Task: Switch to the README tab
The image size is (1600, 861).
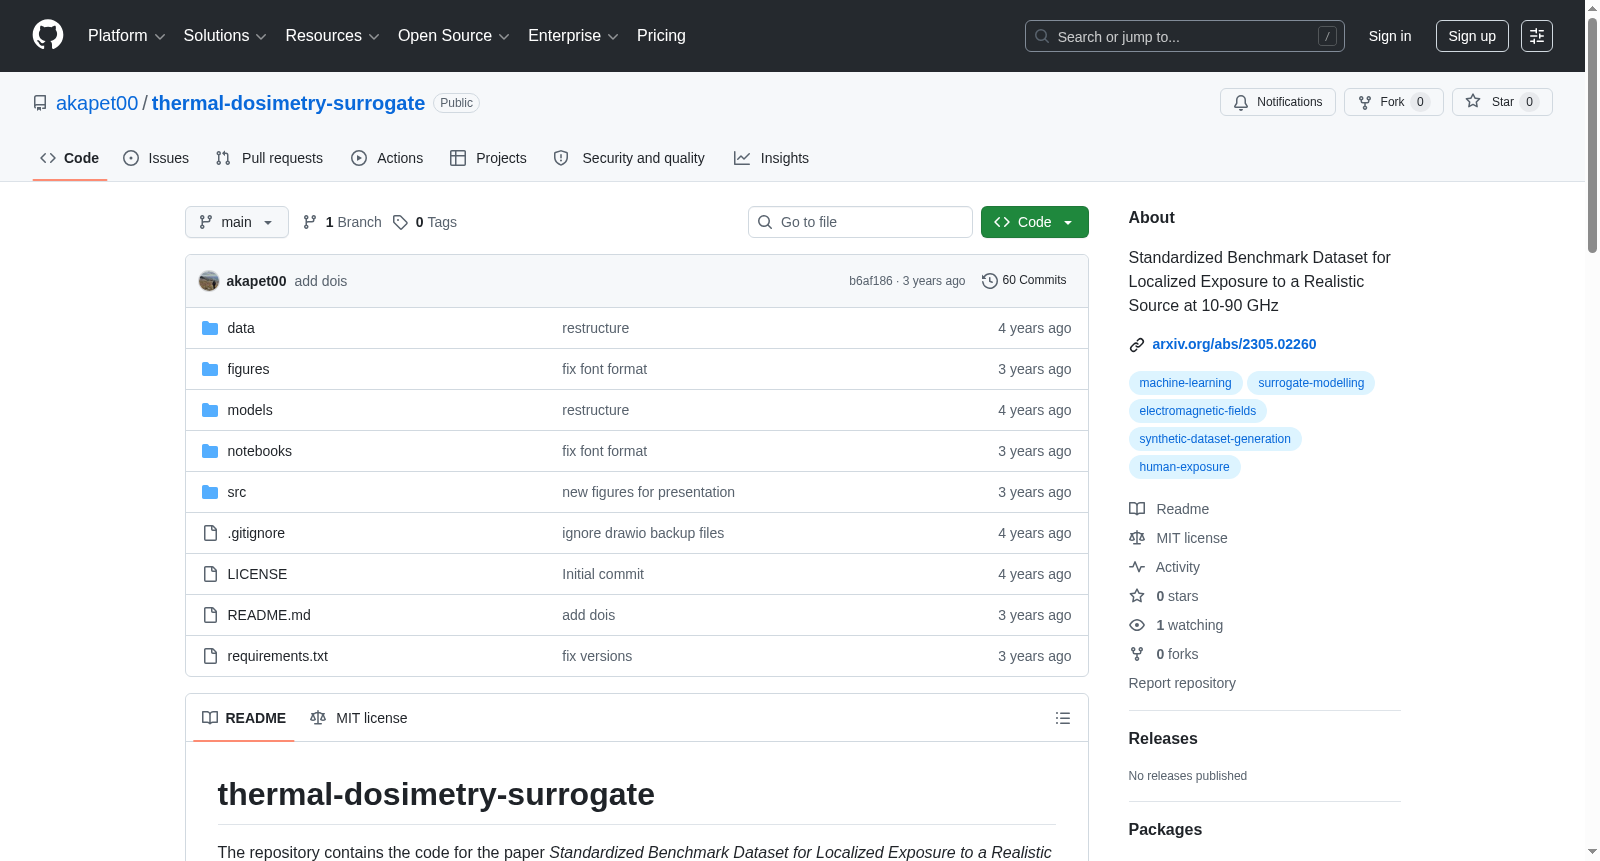Action: pyautogui.click(x=244, y=718)
